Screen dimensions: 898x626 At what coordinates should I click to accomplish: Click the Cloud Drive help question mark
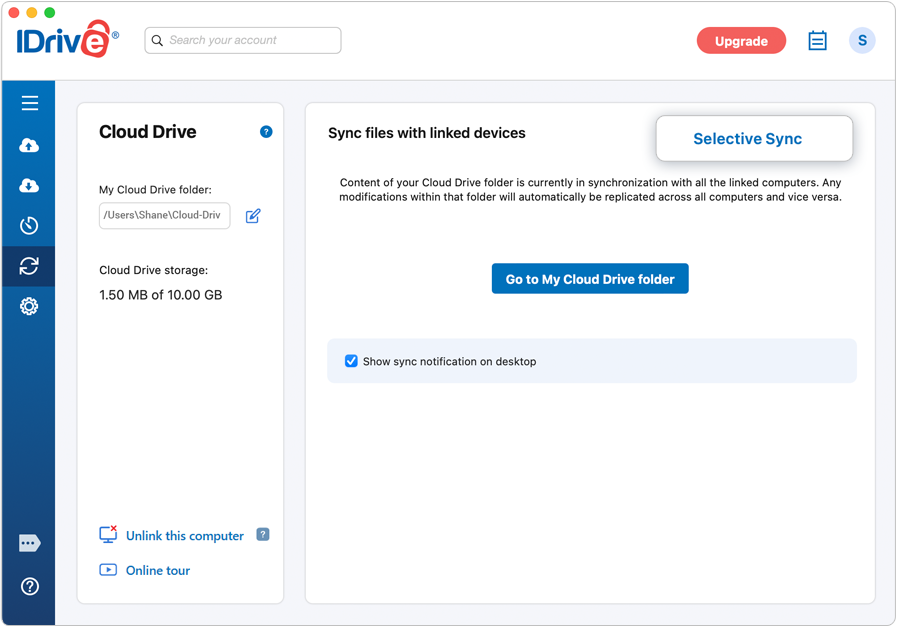[x=266, y=132]
